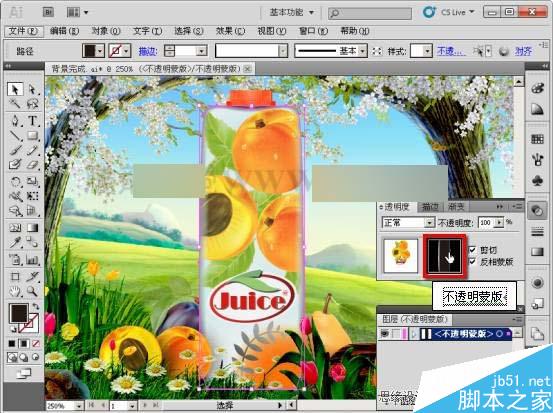Open the Swatches panel from right dock
This screenshot has width=553, height=413.
pos(537,139)
